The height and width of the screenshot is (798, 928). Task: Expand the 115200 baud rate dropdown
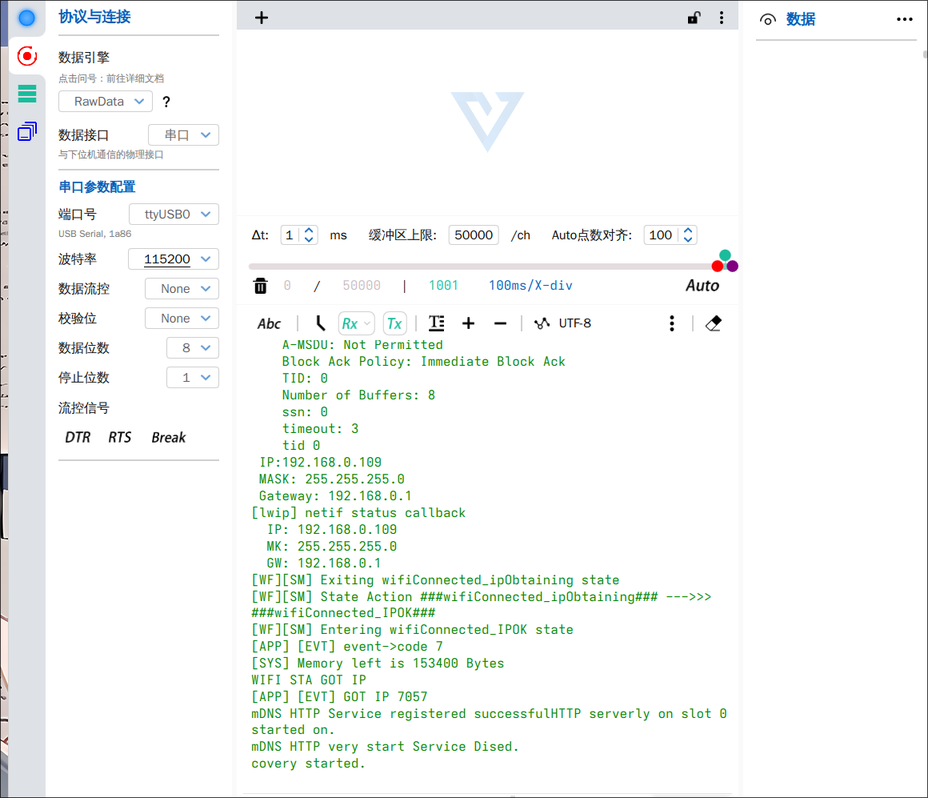(x=174, y=259)
